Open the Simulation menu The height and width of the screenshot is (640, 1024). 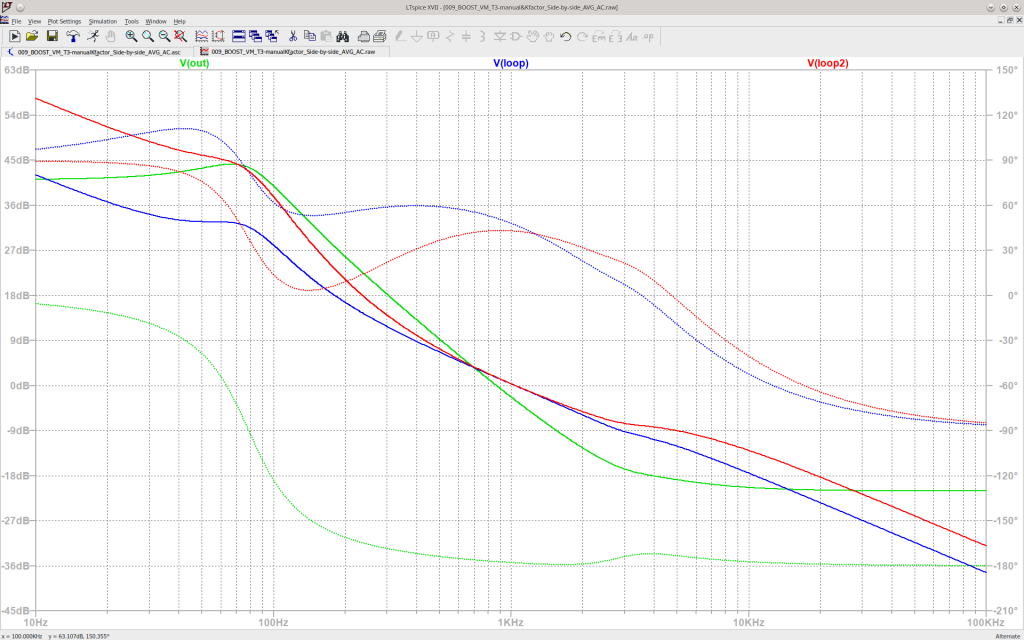coord(103,22)
